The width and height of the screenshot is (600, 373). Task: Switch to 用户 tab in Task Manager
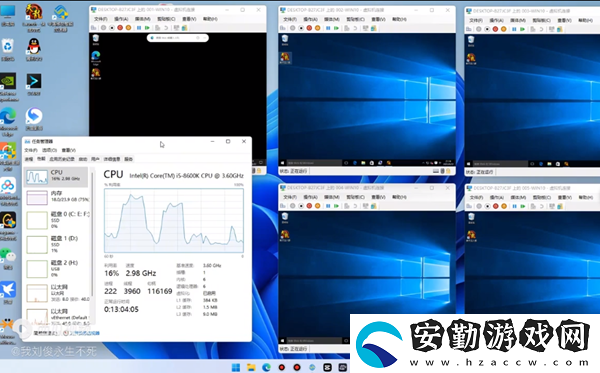coord(95,159)
